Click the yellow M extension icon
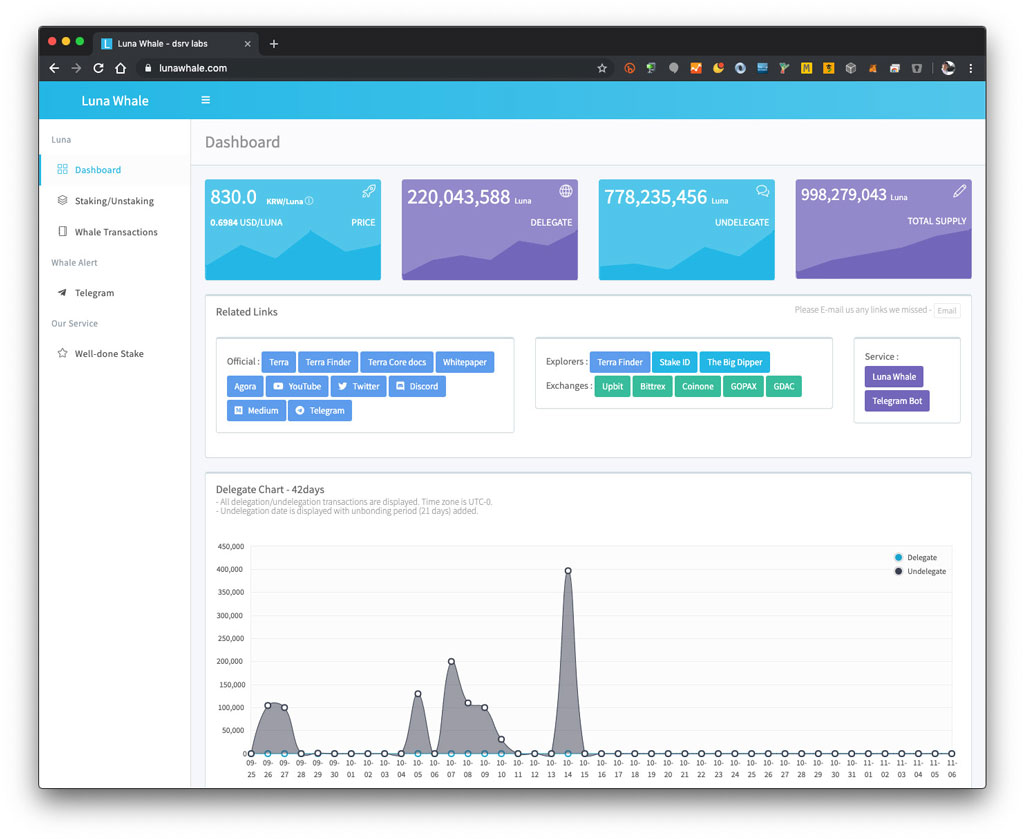Screen dimensions: 1024x839 click(807, 68)
